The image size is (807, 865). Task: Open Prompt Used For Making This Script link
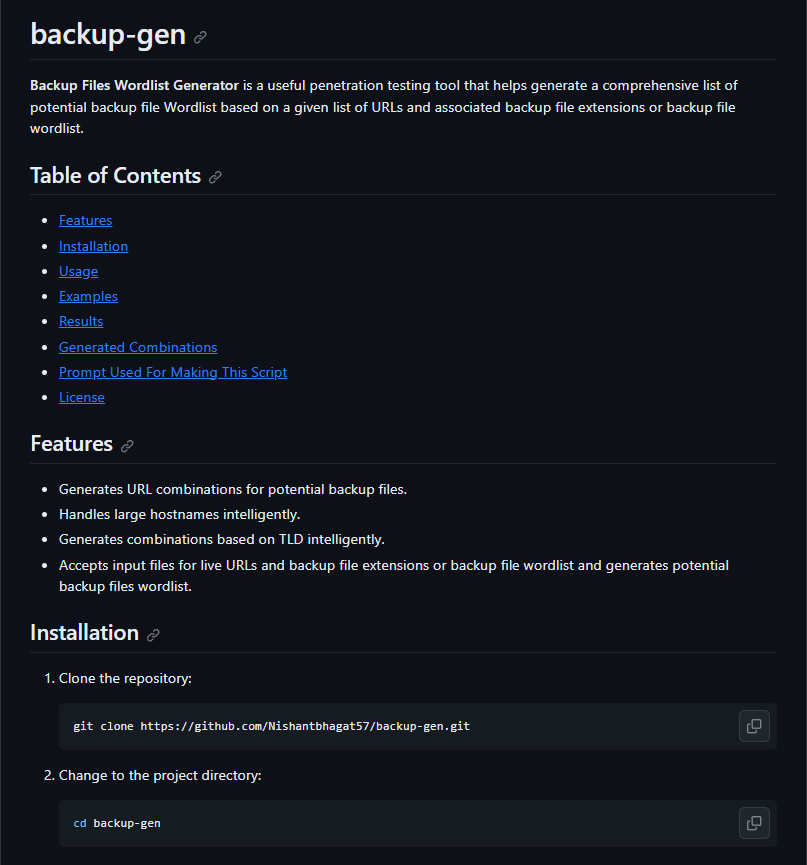click(173, 372)
